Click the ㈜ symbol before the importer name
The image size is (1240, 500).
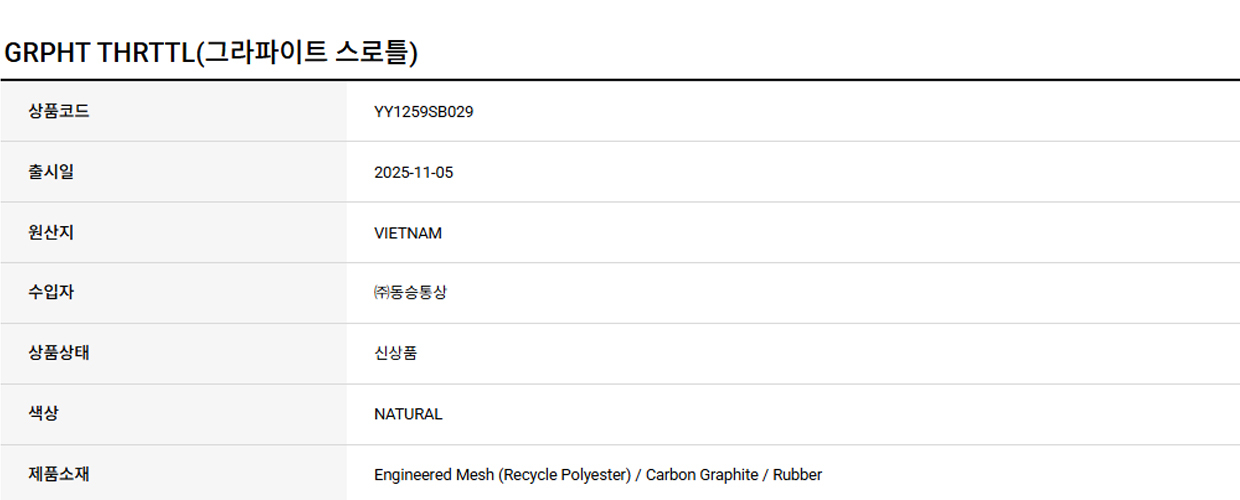coord(381,293)
